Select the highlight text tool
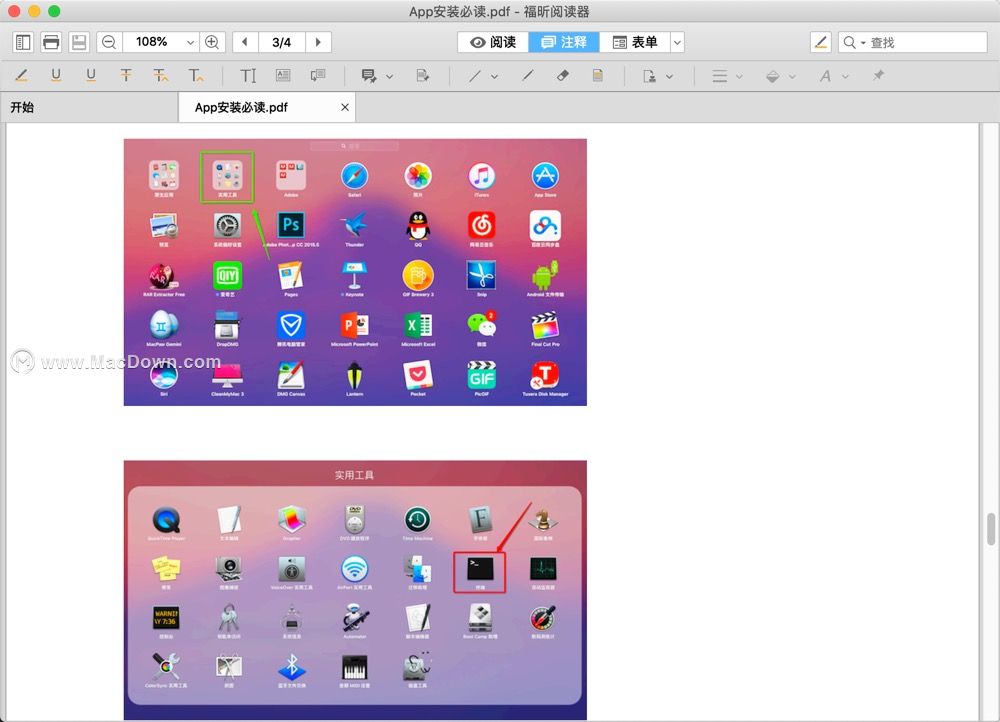Viewport: 1000px width, 722px height. (22, 76)
